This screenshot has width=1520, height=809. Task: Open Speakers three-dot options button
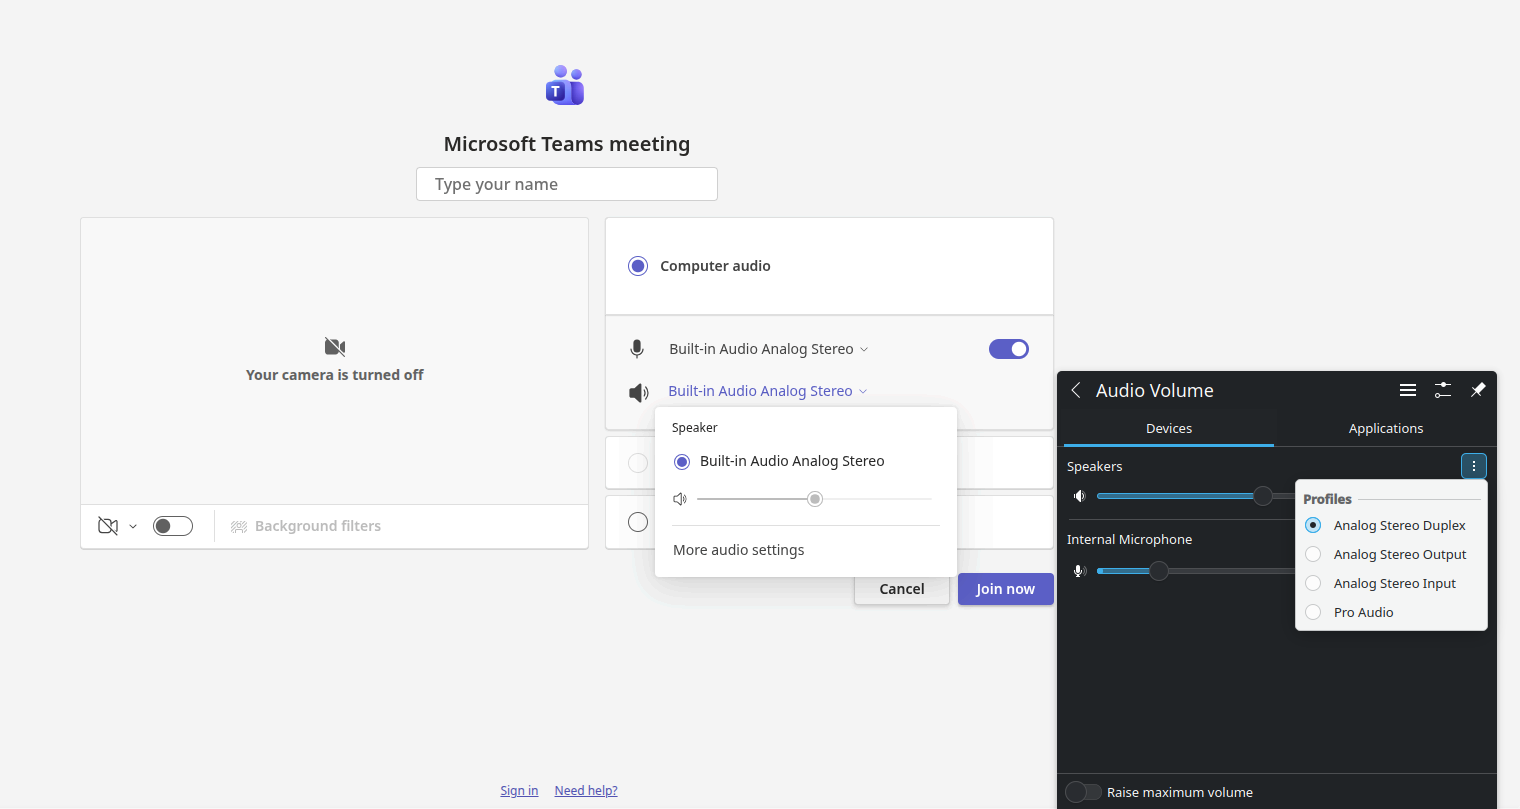[1474, 466]
